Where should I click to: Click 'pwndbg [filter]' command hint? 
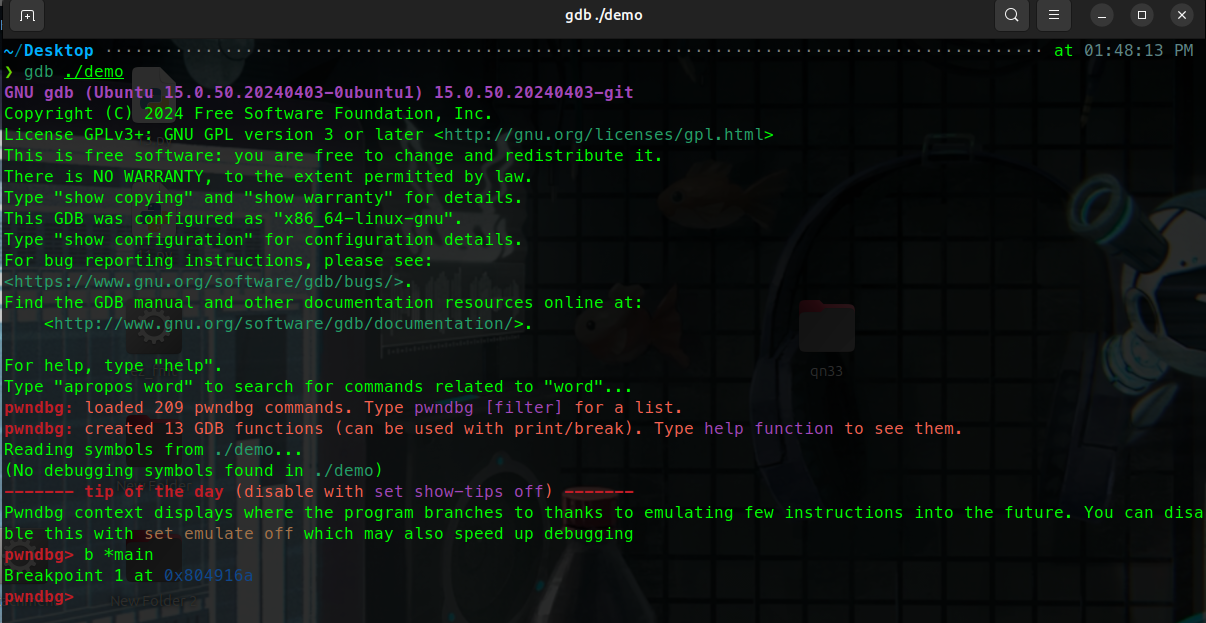pyautogui.click(x=489, y=407)
